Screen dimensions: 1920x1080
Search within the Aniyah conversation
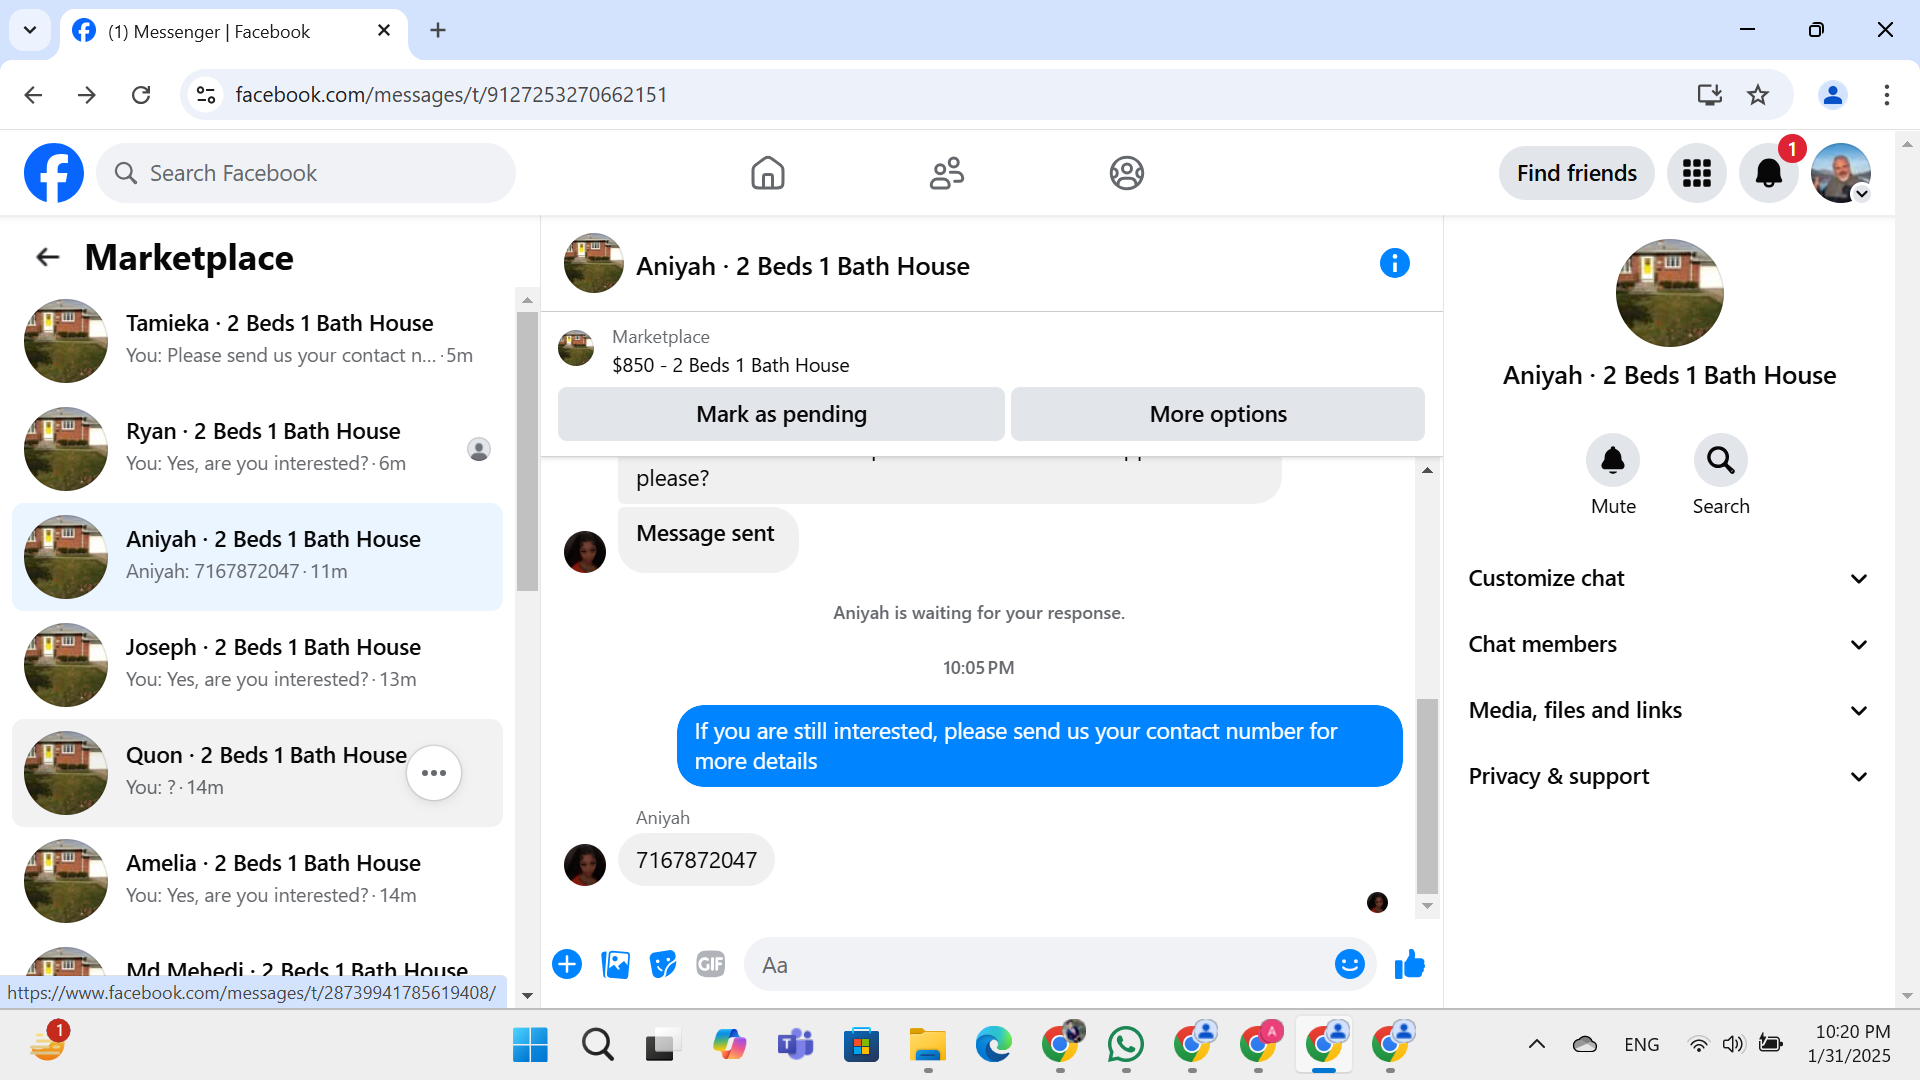[1720, 460]
